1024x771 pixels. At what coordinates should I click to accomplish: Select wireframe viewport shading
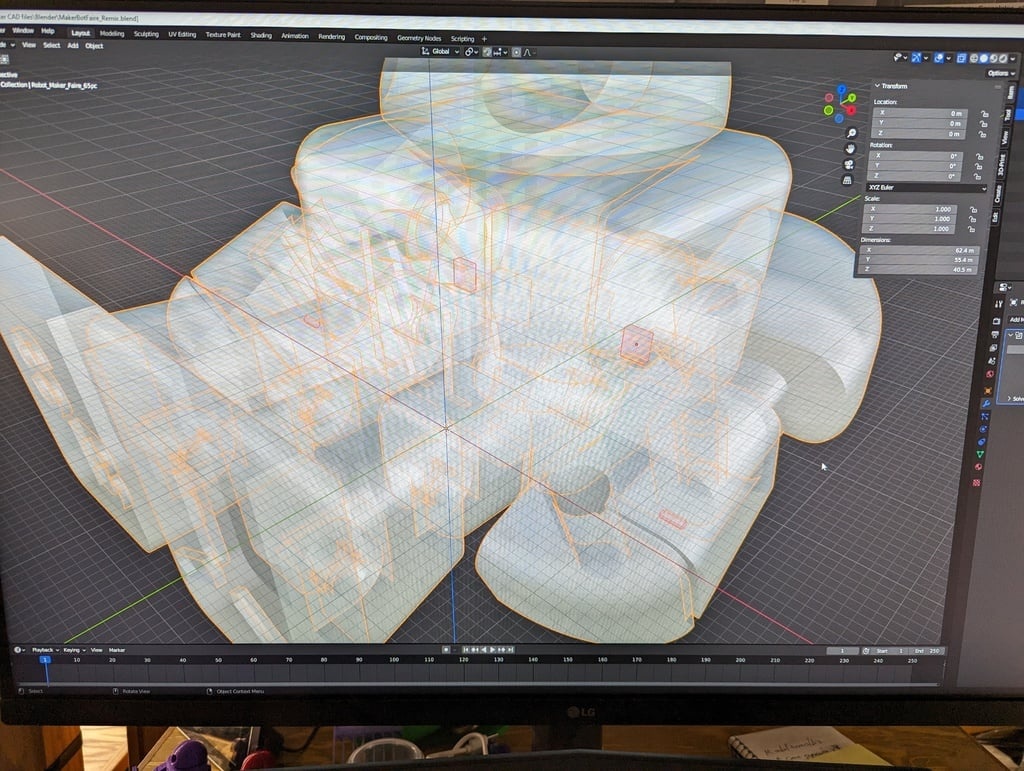coord(974,58)
